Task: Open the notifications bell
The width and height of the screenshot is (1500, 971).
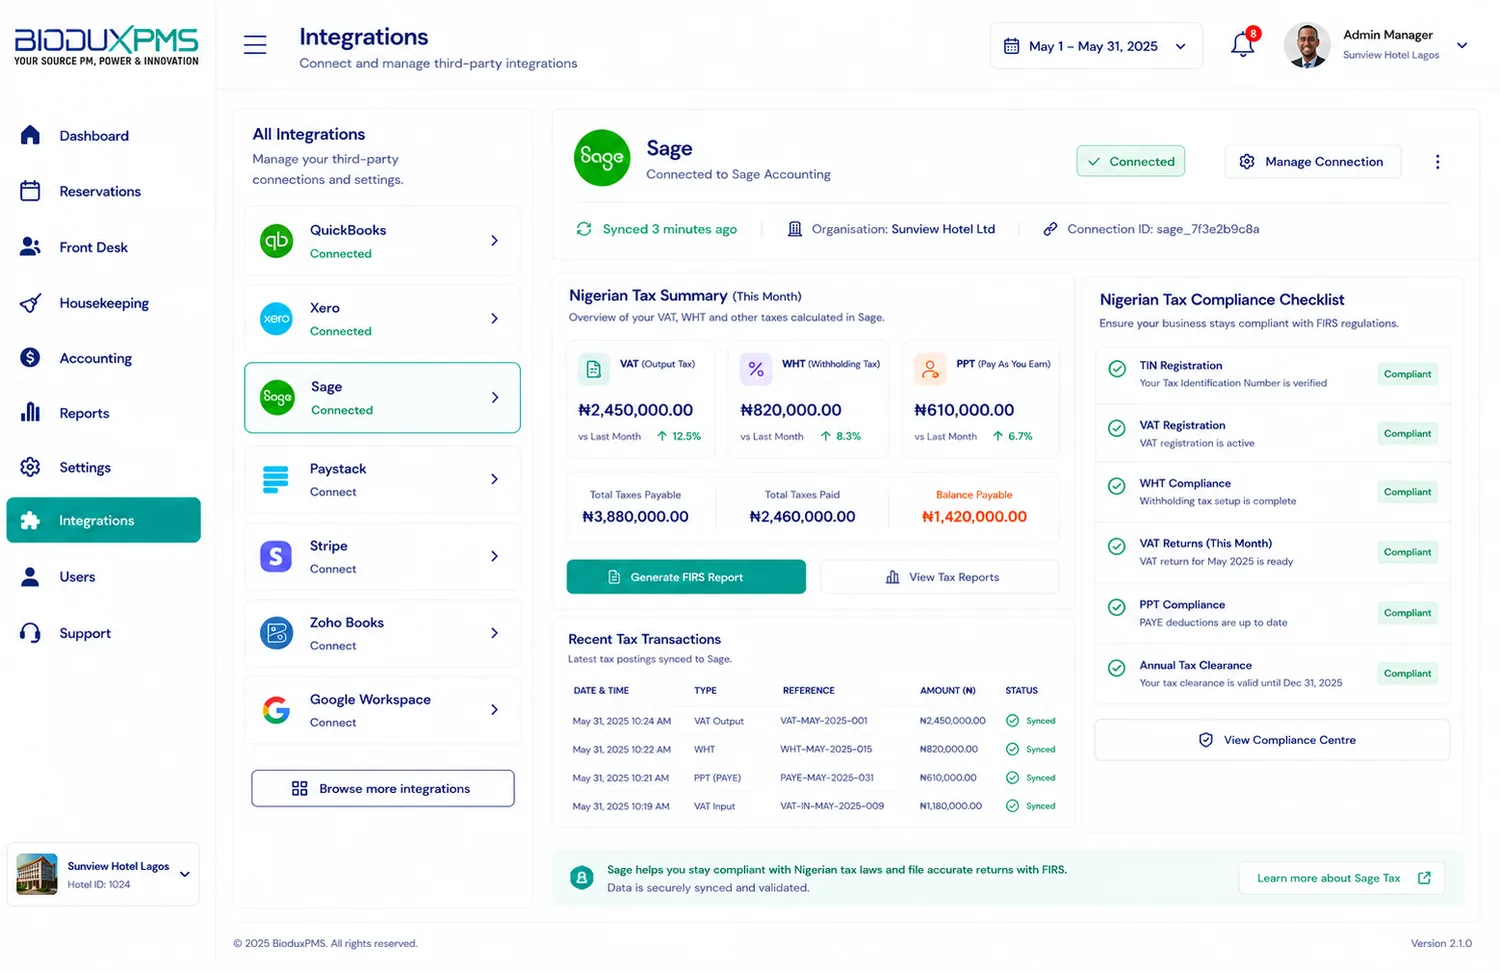Action: pos(1243,45)
